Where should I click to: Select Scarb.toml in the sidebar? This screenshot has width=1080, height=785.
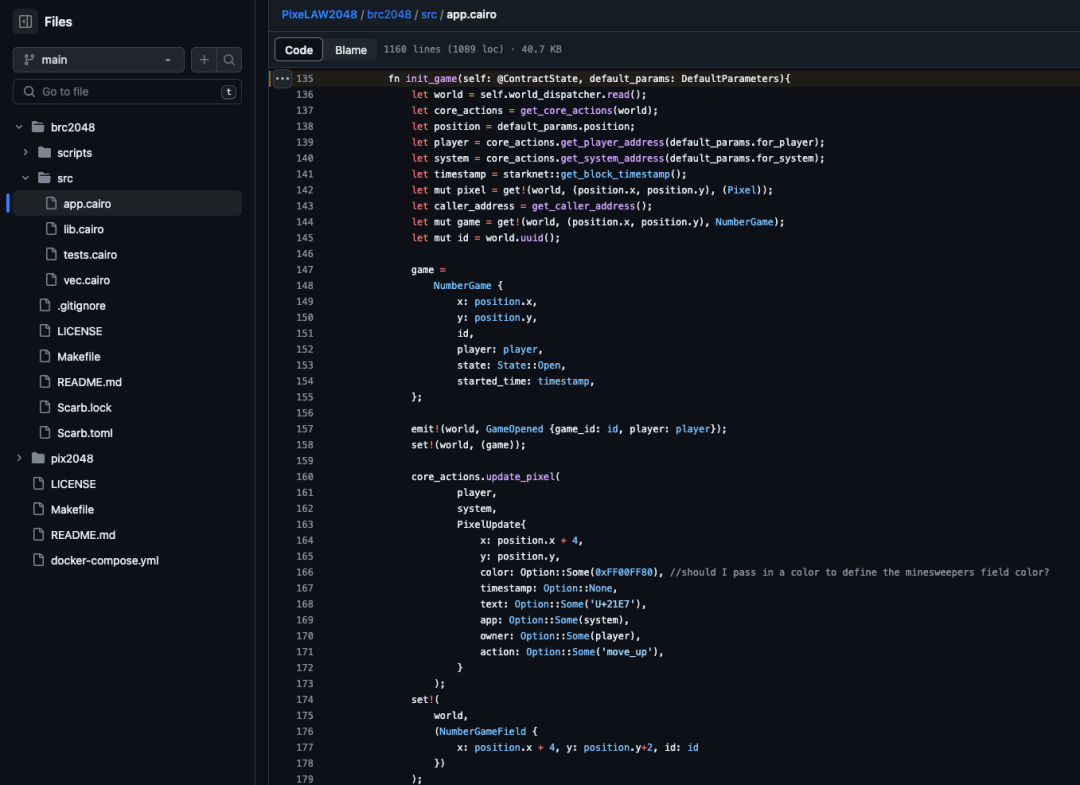[x=83, y=432]
